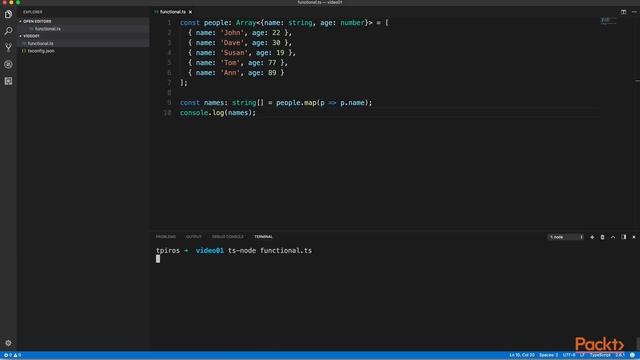Switch to the Debug Console tab
Viewport: 640px width, 360px height.
click(228, 237)
